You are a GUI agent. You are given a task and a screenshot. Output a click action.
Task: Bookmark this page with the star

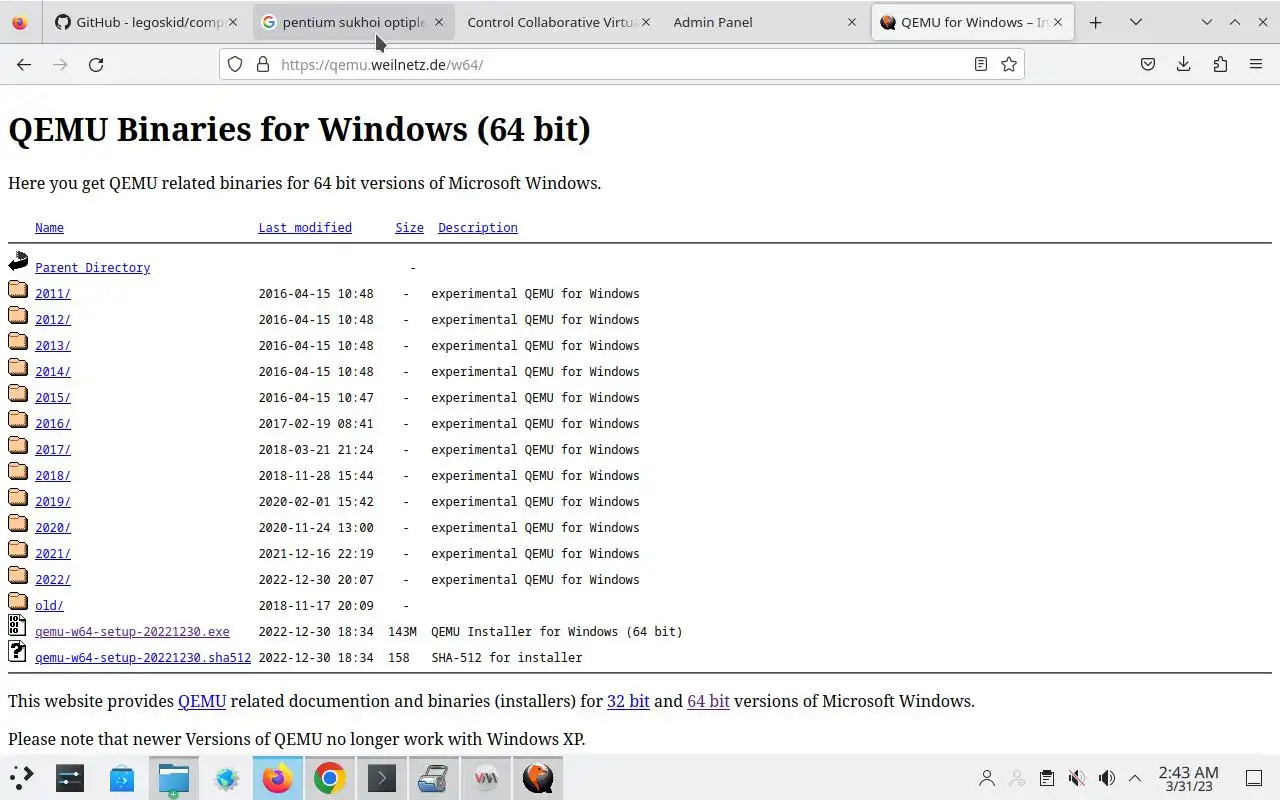point(1009,64)
